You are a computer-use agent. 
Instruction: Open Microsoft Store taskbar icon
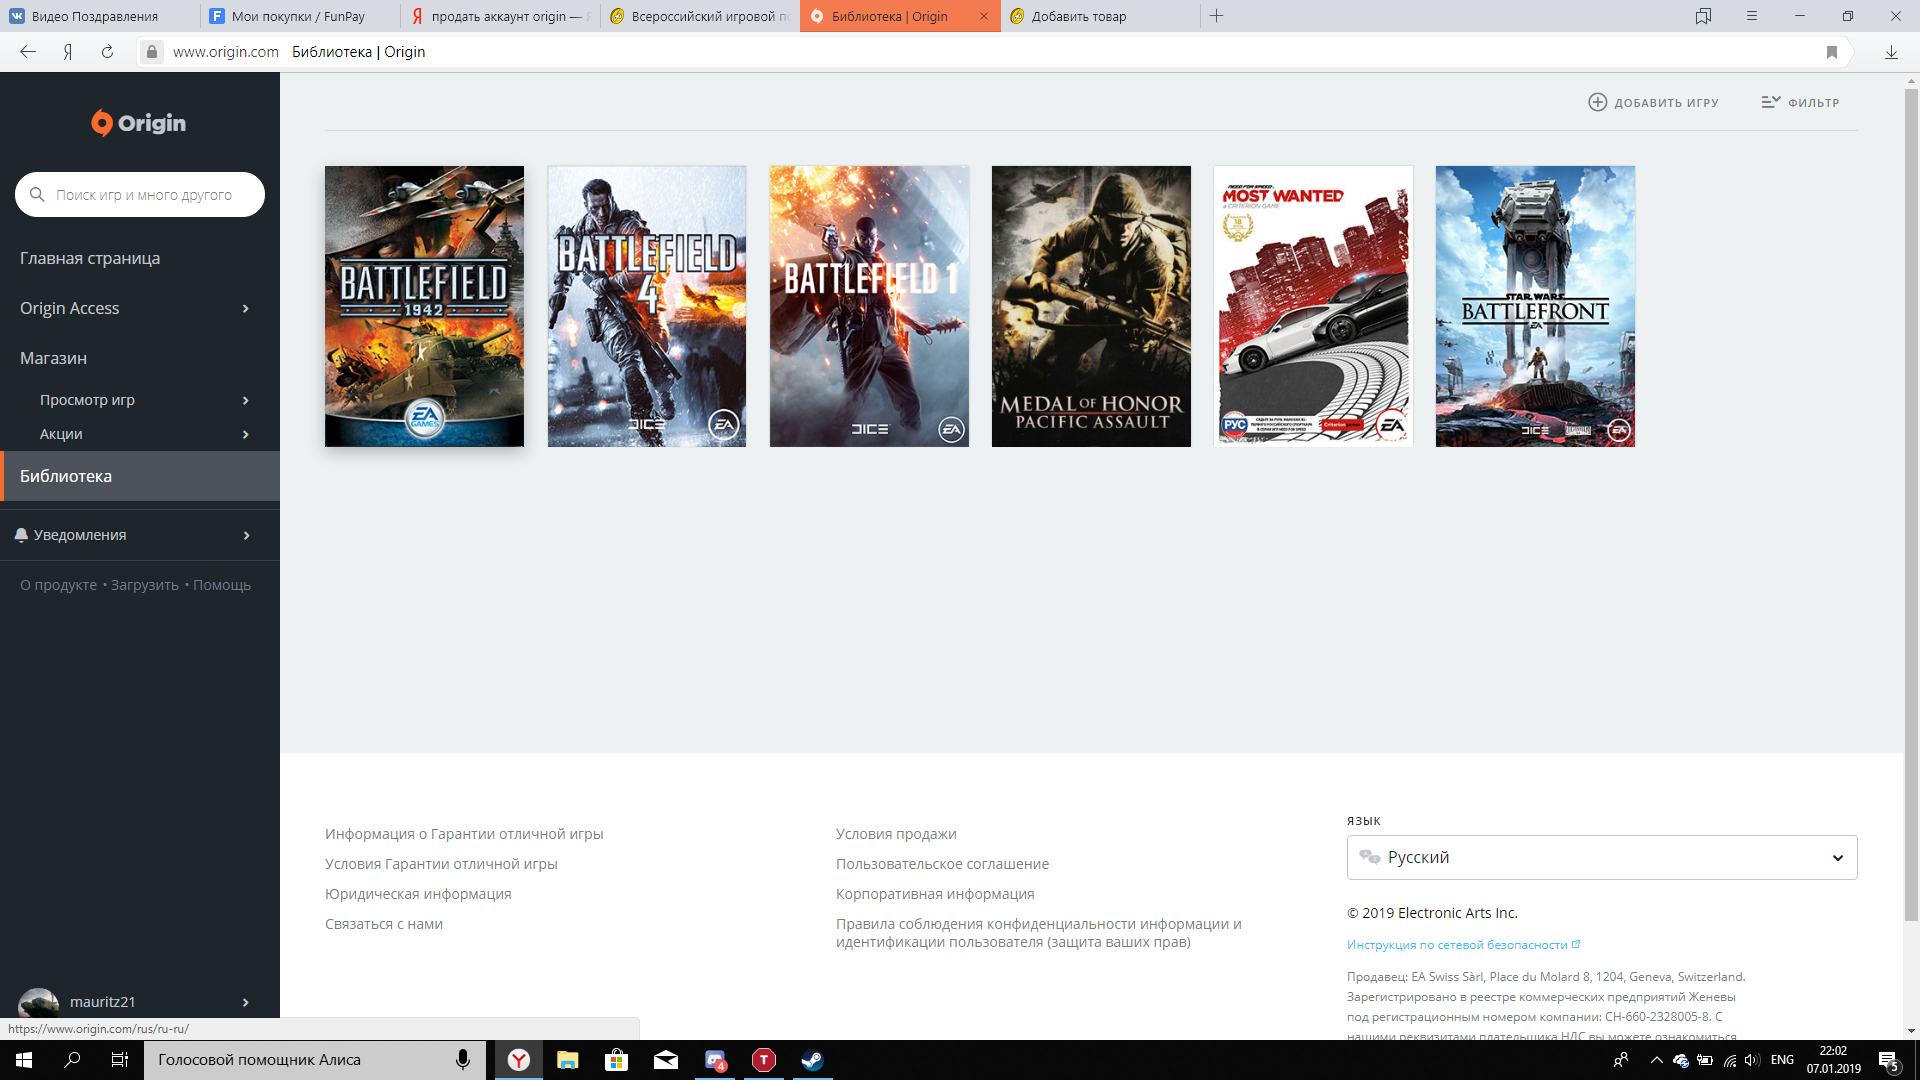616,1060
